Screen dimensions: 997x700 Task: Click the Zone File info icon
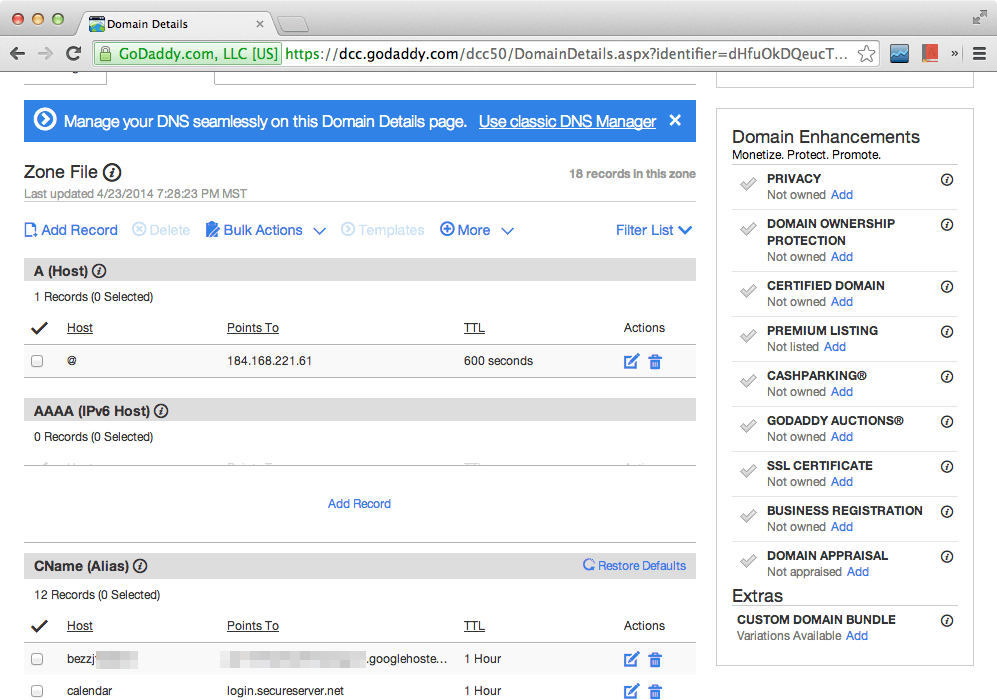[112, 173]
